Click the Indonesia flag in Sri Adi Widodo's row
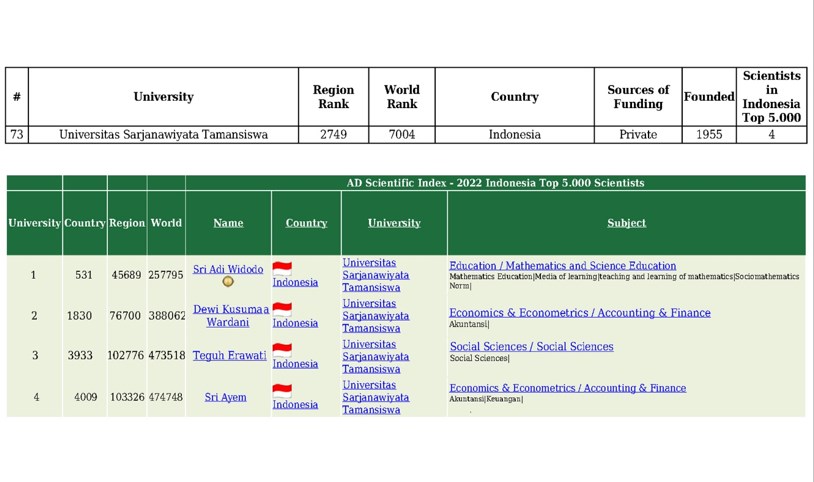 point(282,269)
